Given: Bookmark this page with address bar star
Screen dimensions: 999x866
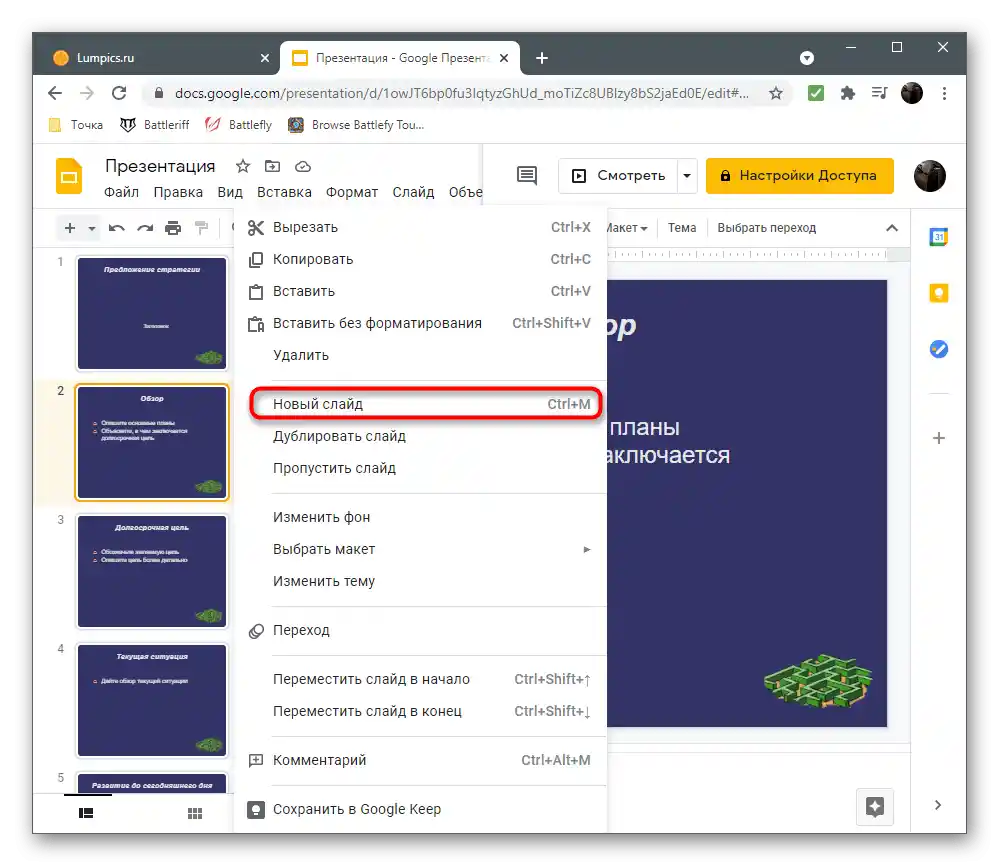Looking at the screenshot, I should point(775,94).
